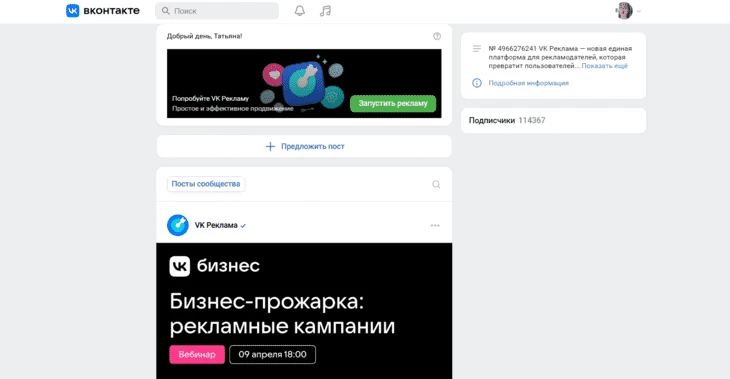This screenshot has height=379, width=730.
Task: Open VK Реклама community avatar in post
Action: 178,225
